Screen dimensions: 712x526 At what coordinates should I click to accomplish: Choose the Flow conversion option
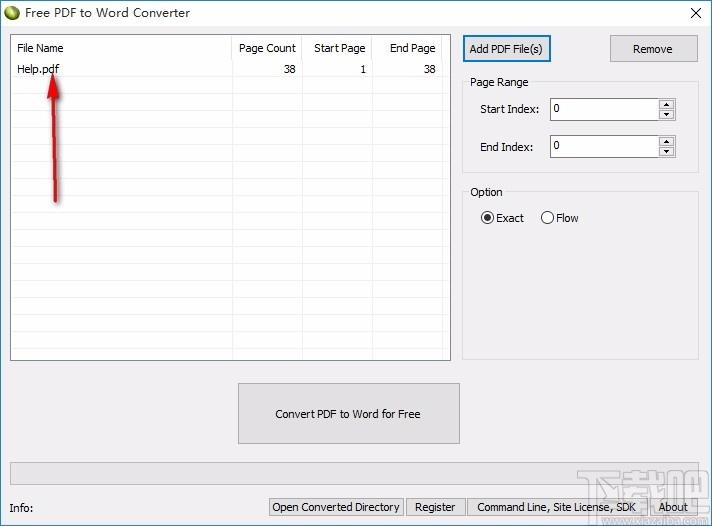(547, 218)
